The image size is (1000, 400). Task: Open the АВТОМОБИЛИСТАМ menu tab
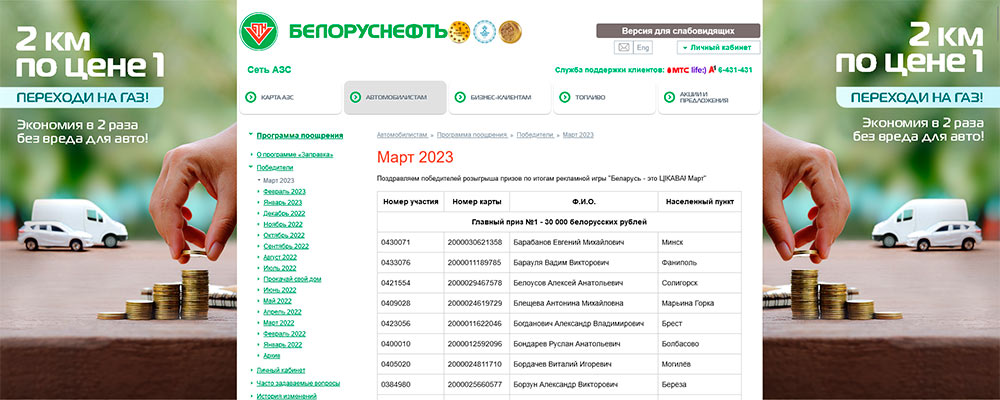(x=395, y=98)
